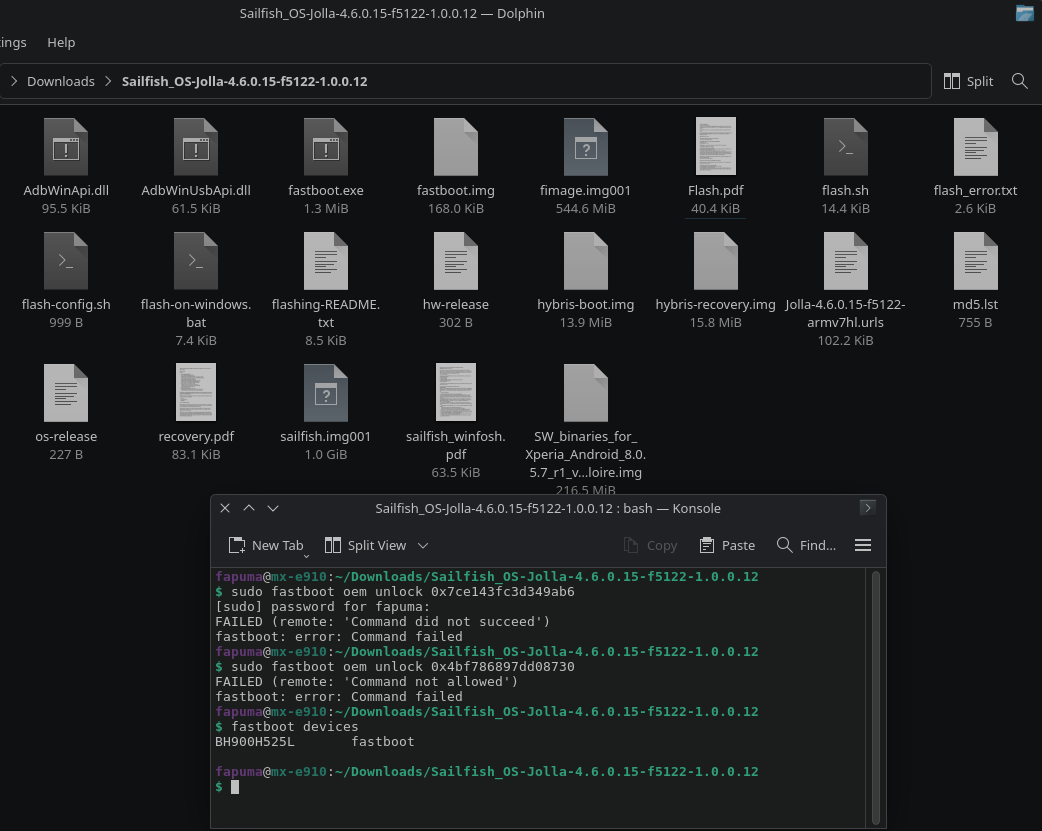Open Konsole Find search
This screenshot has width=1042, height=831.
click(x=806, y=545)
